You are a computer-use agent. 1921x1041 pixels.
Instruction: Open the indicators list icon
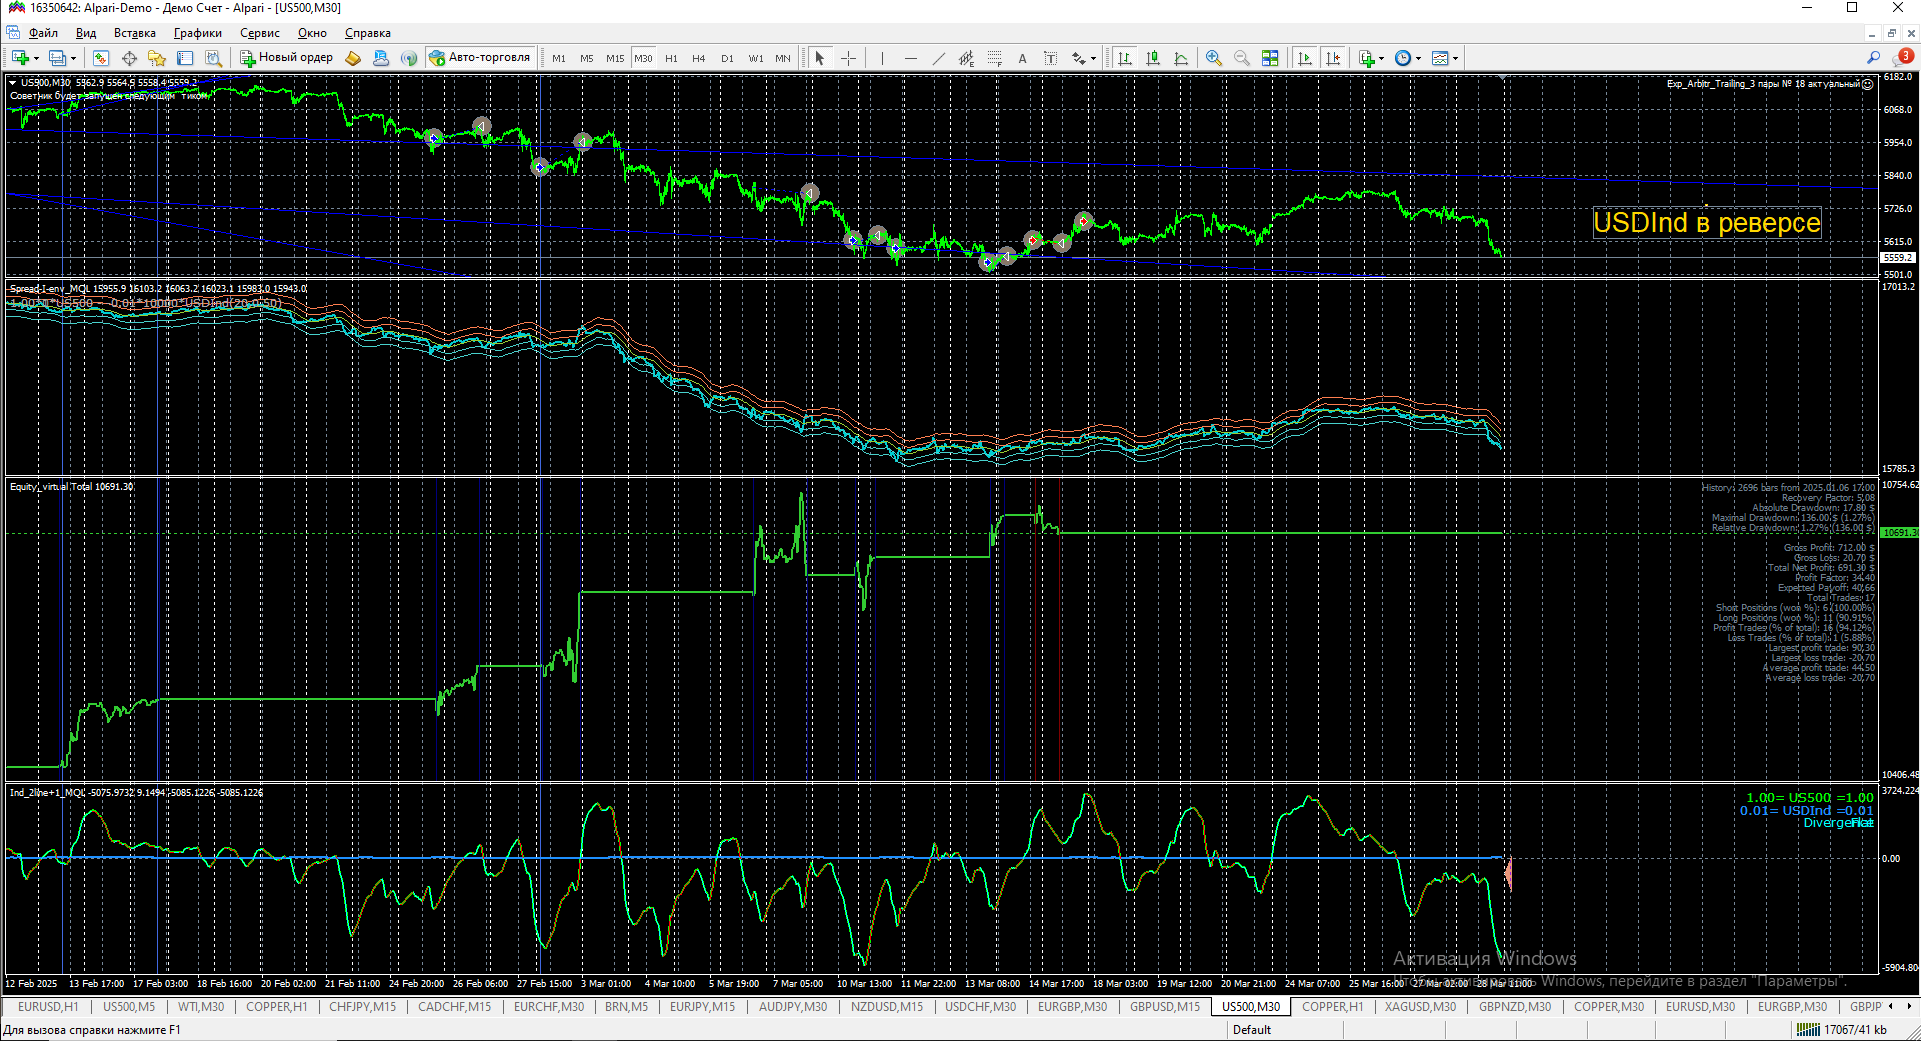click(x=1367, y=58)
